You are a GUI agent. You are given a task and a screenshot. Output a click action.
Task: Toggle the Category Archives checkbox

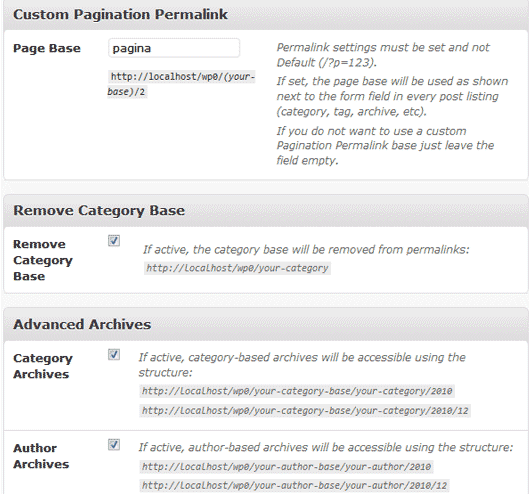tap(114, 354)
